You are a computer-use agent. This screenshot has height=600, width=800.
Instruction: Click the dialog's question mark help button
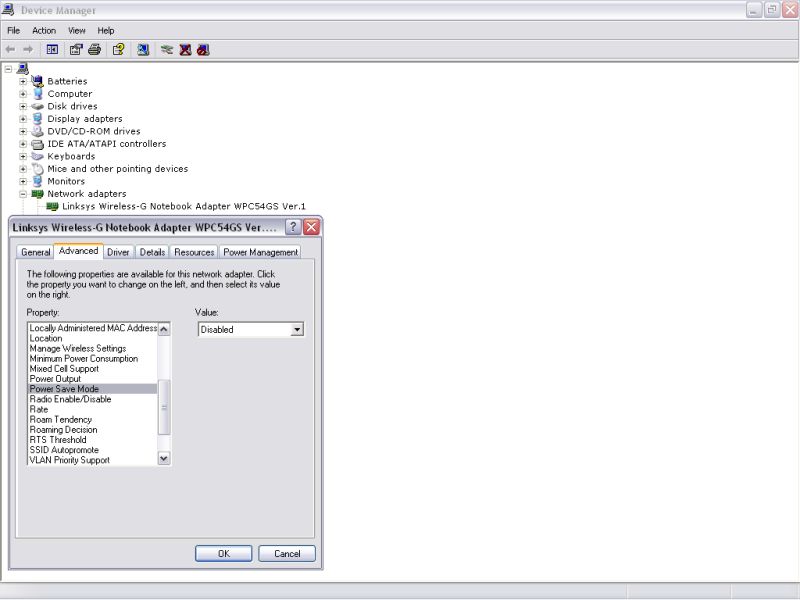(x=292, y=227)
